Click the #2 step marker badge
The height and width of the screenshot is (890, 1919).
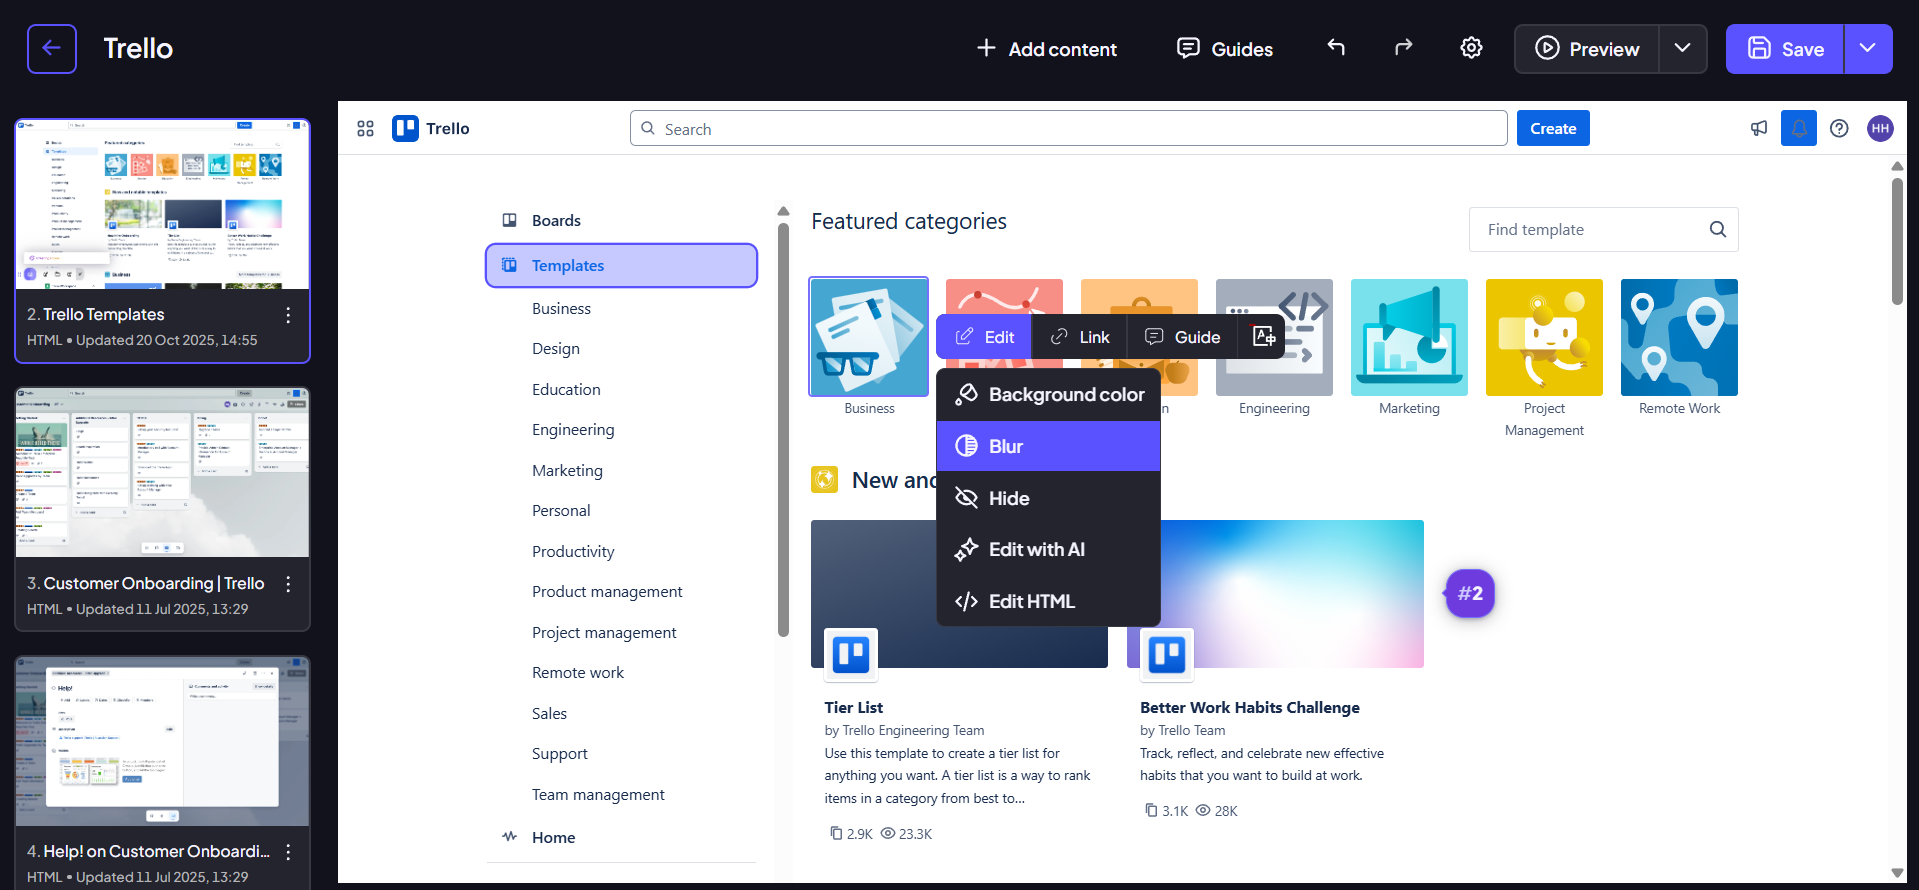point(1470,593)
